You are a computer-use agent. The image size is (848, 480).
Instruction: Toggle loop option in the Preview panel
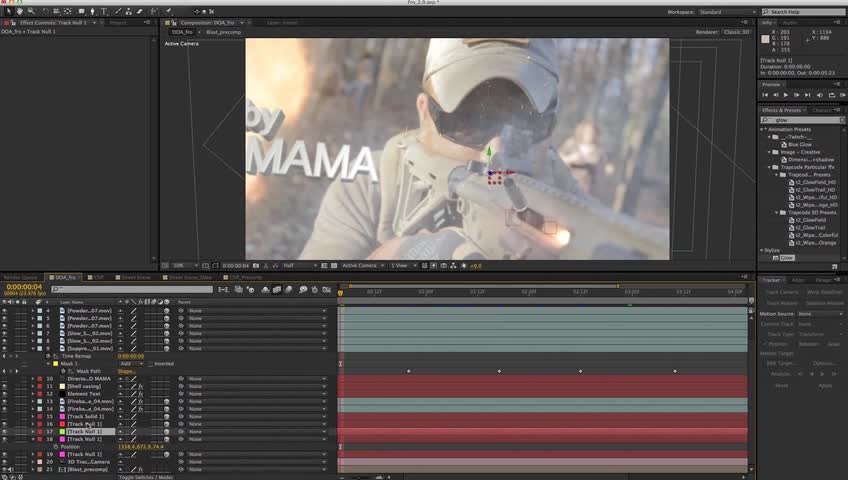tap(832, 95)
